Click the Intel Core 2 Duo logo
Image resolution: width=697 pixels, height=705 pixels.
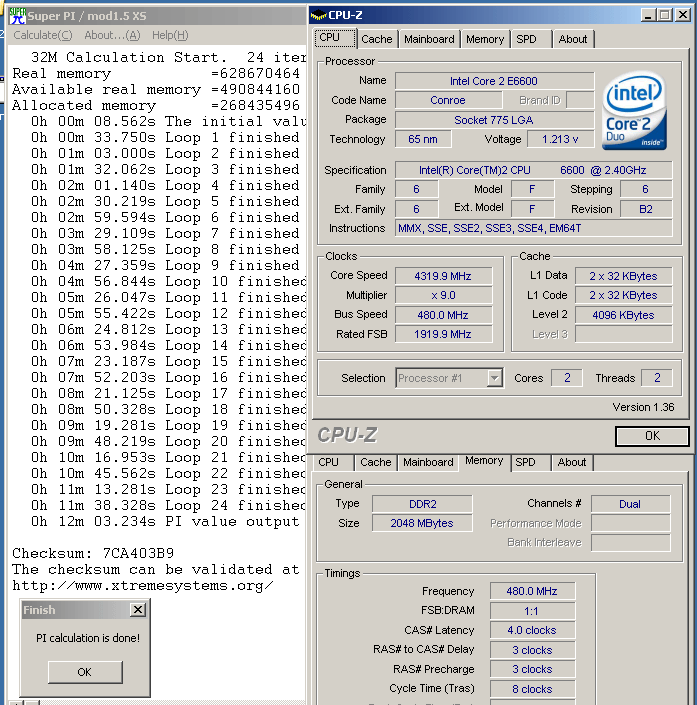[x=634, y=111]
